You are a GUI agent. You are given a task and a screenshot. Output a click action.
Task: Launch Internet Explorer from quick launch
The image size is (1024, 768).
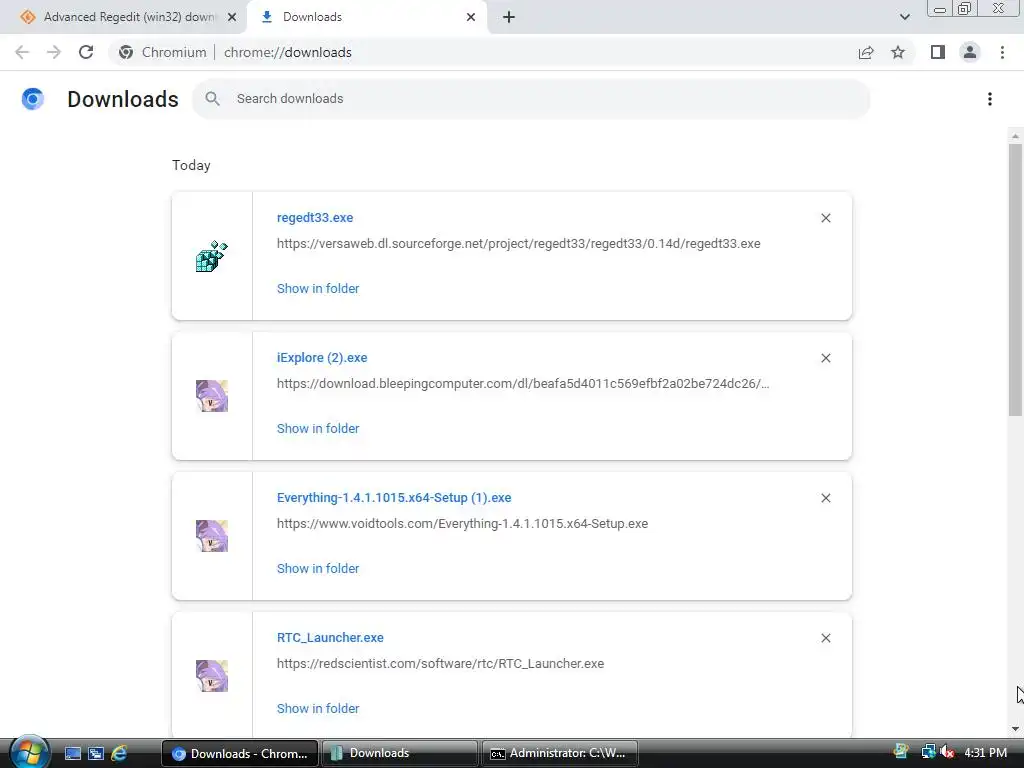(x=119, y=754)
